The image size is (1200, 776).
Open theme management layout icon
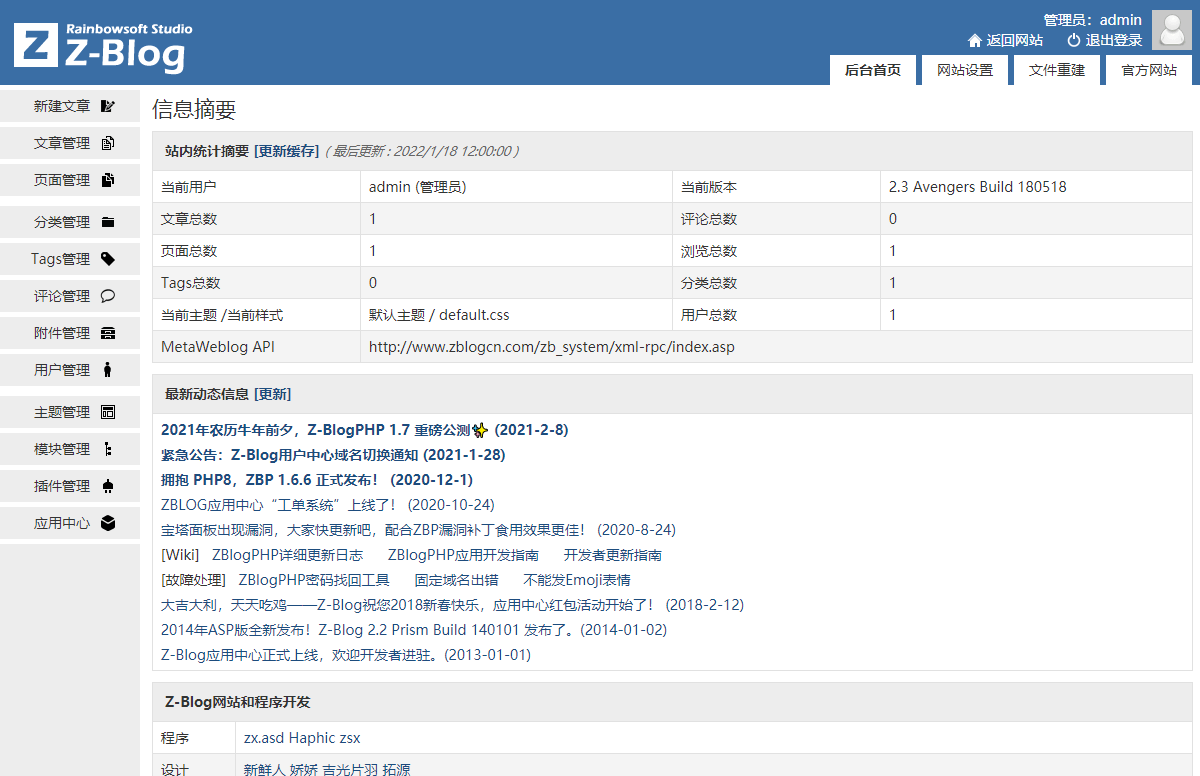tap(108, 412)
